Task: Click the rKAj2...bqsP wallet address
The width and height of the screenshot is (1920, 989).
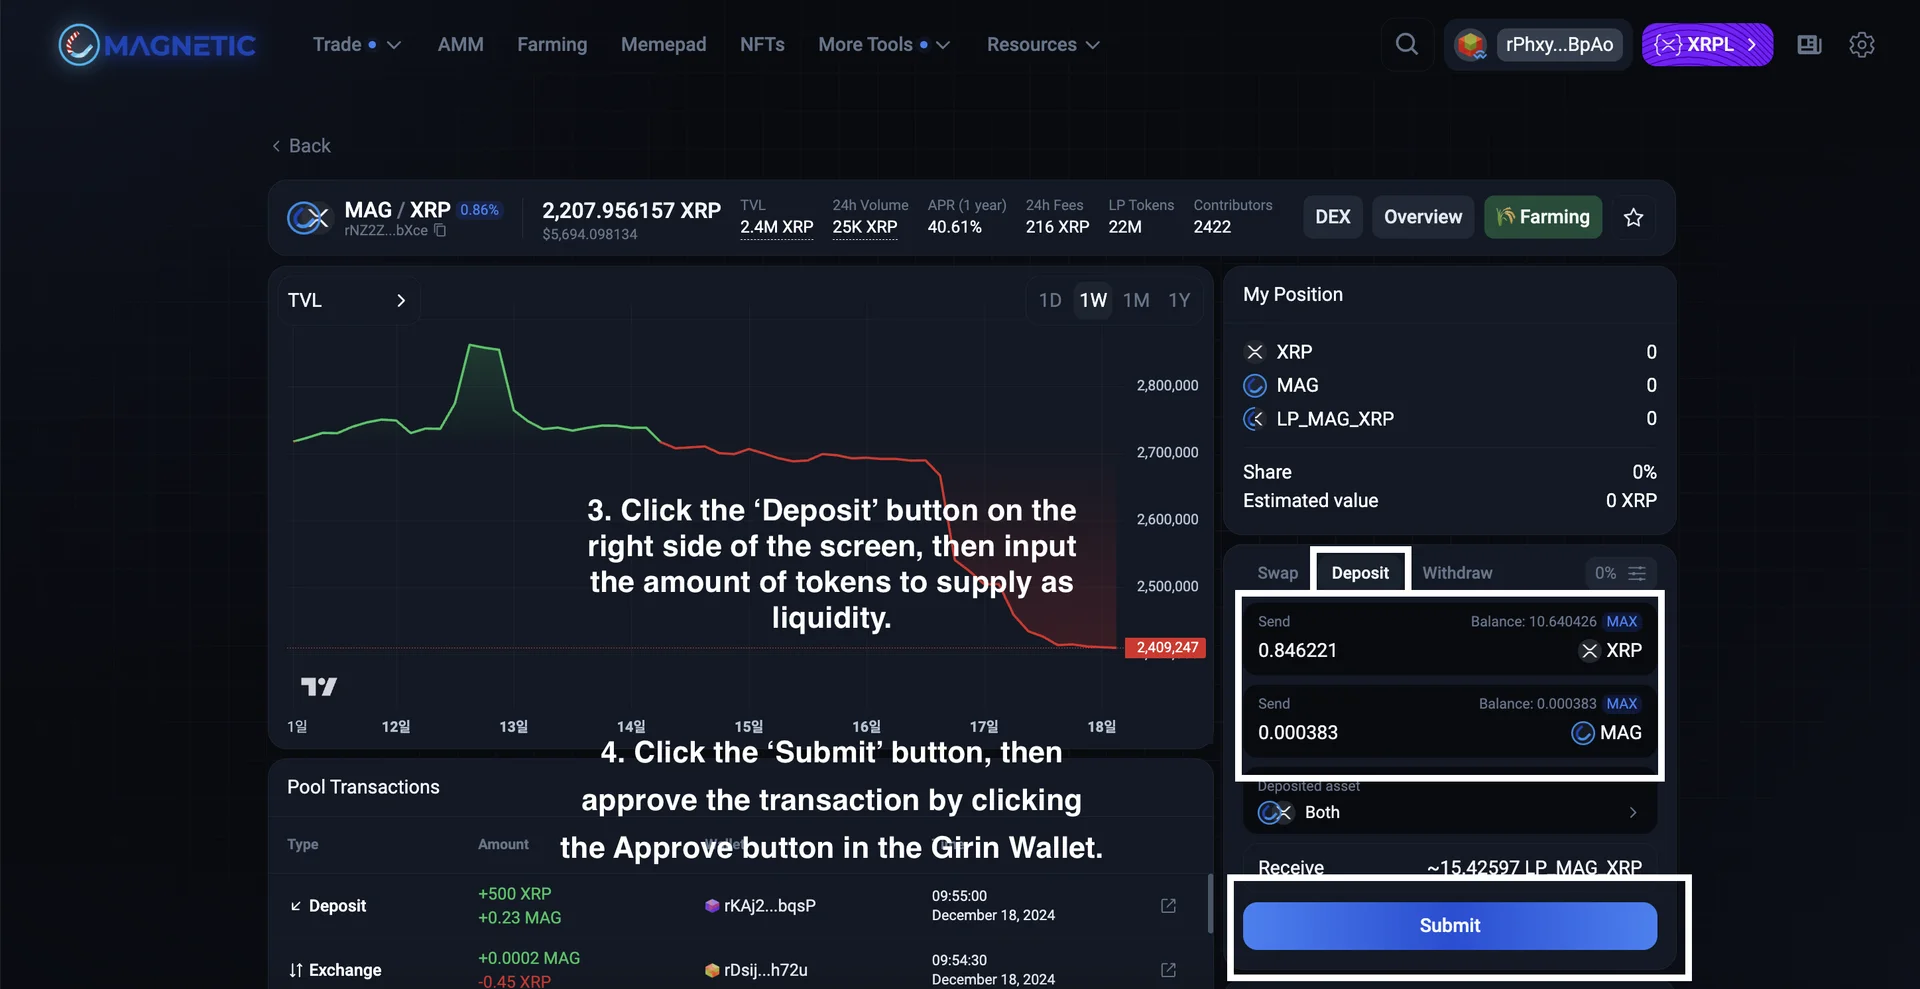Action: 769,906
